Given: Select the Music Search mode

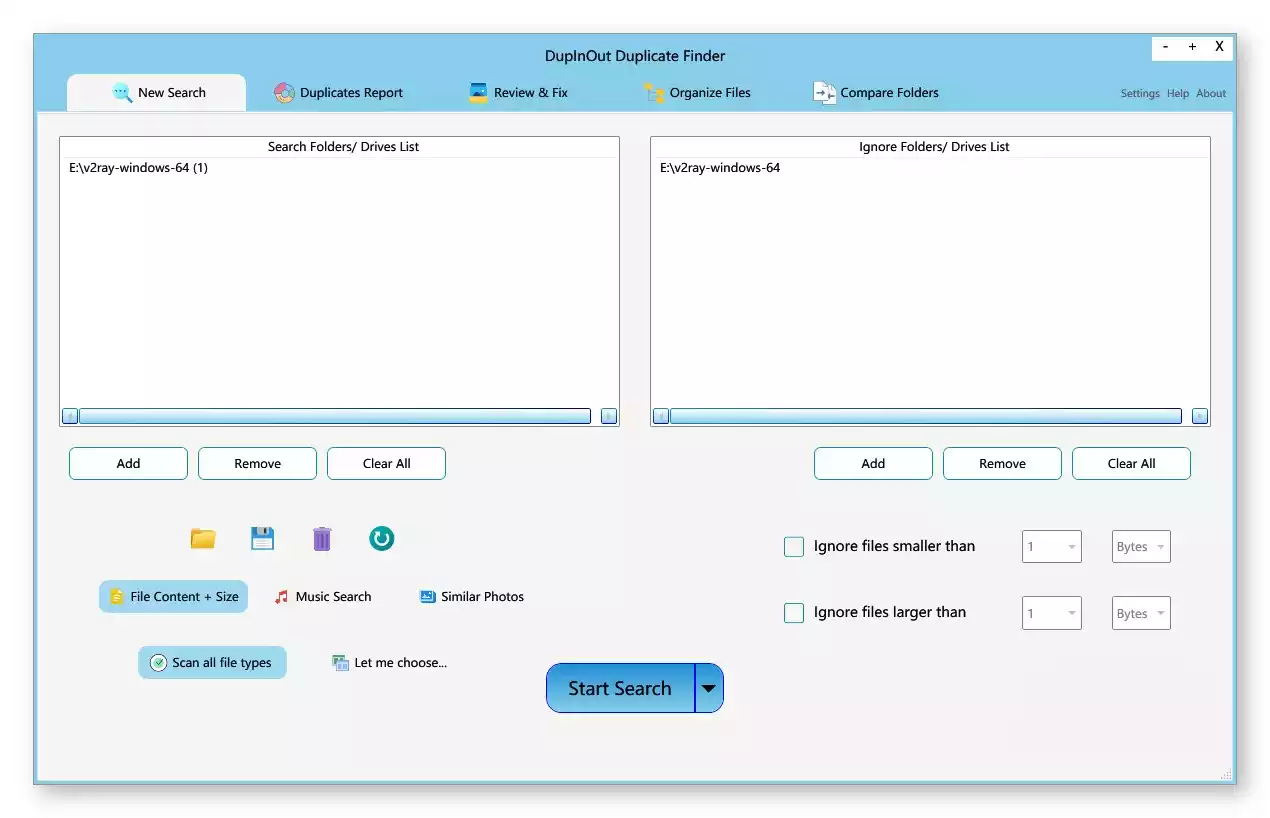Looking at the screenshot, I should coord(323,597).
